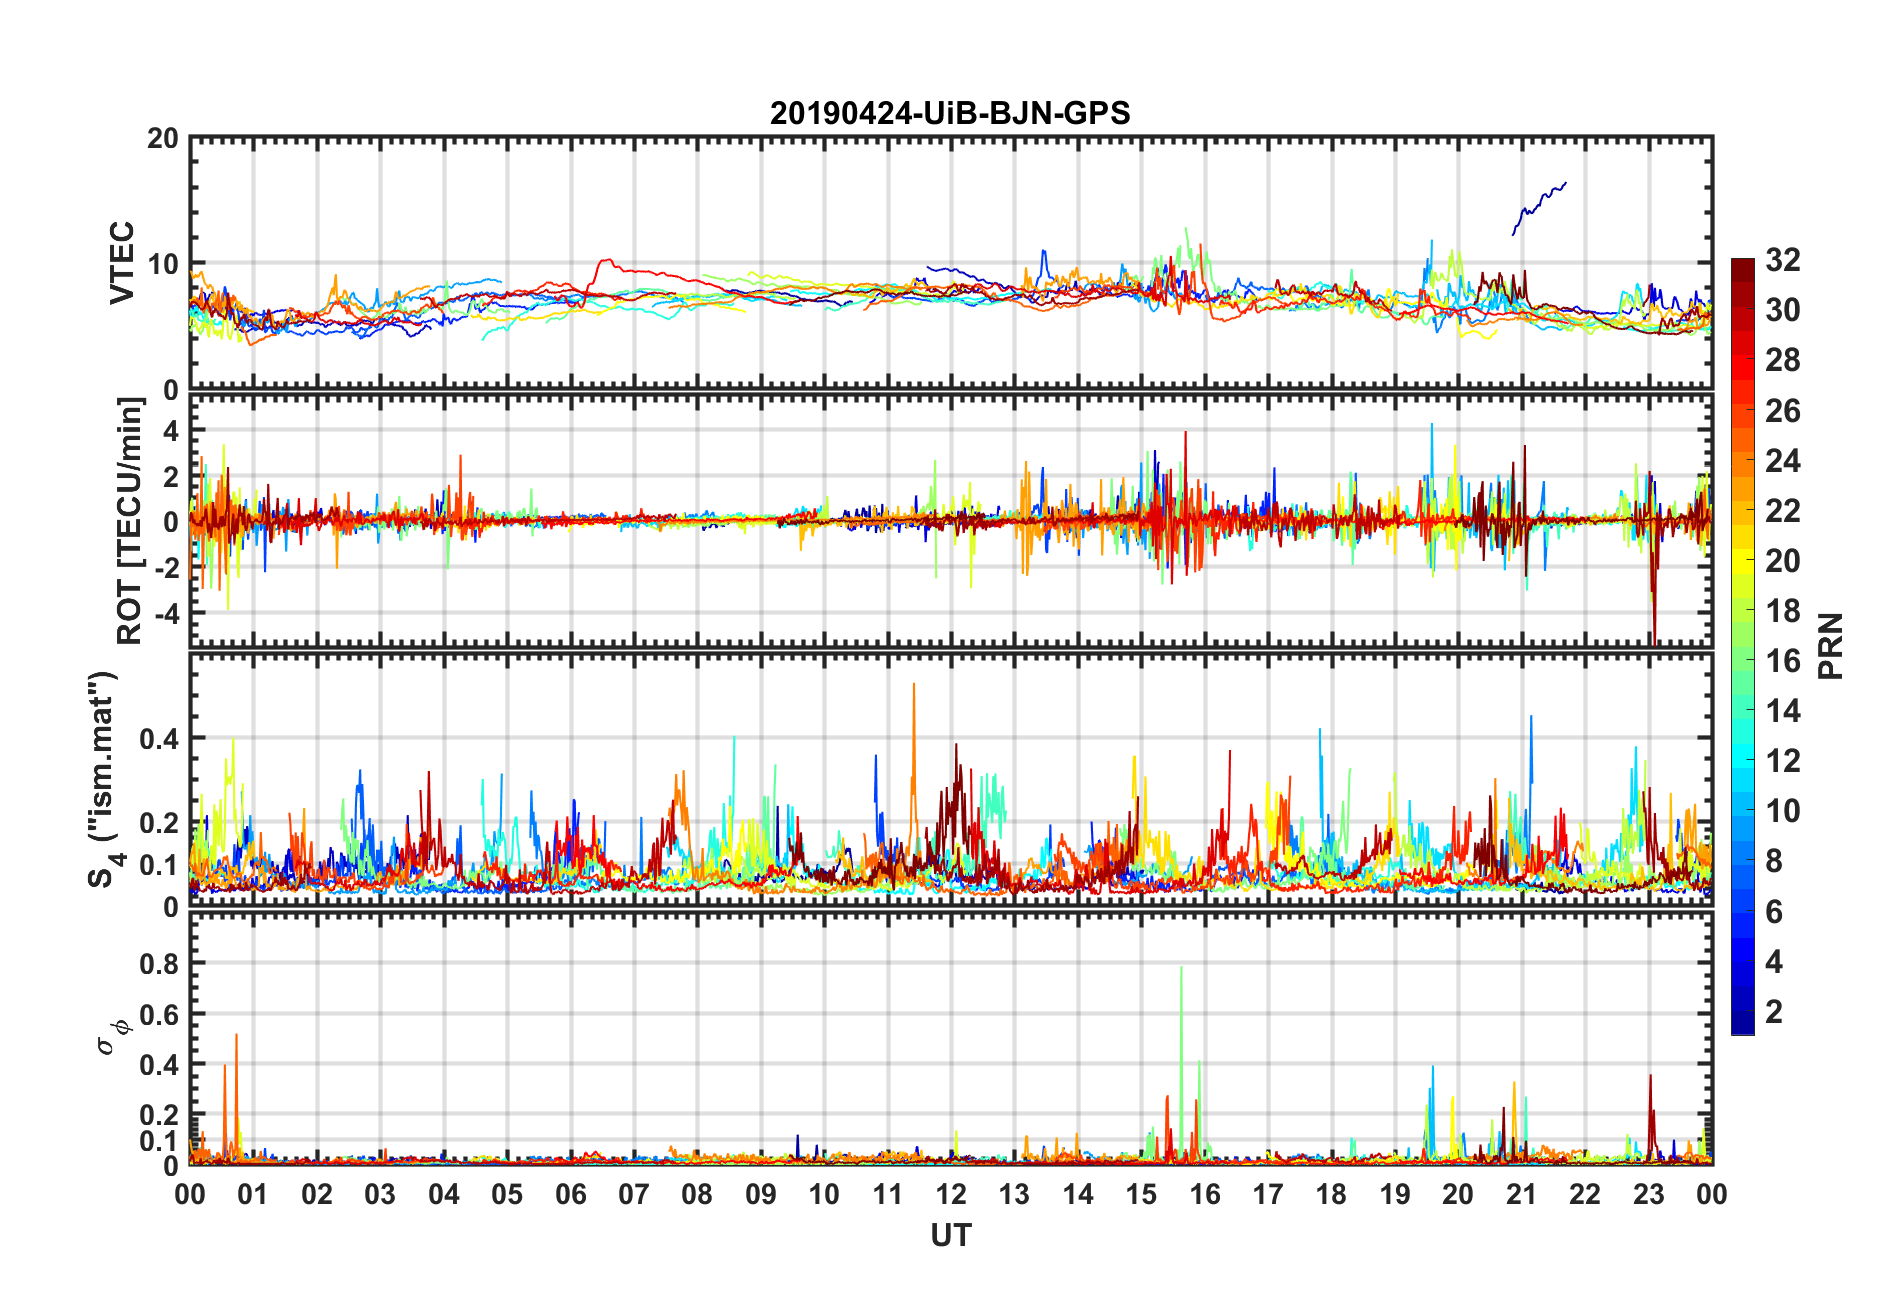Click the "13" hour tick on the UT axis
The height and width of the screenshot is (1292, 1902).
pos(1014,1194)
